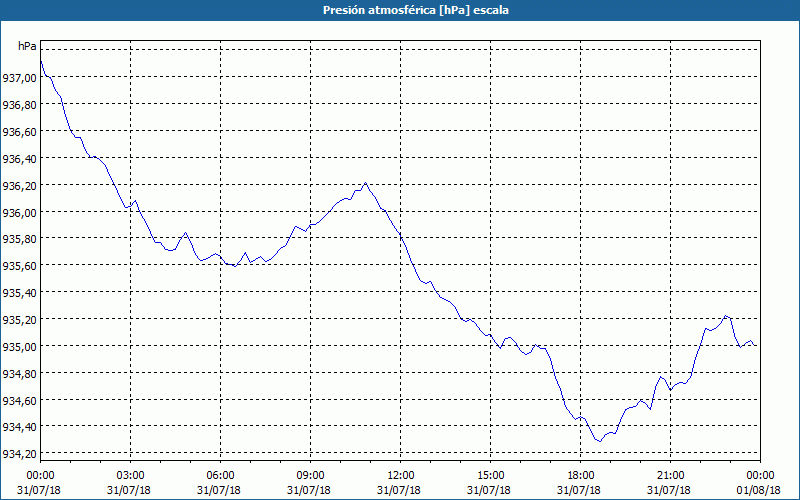The image size is (800, 500).
Task: Click the pressure curve minimum near 18:40
Action: coord(600,441)
